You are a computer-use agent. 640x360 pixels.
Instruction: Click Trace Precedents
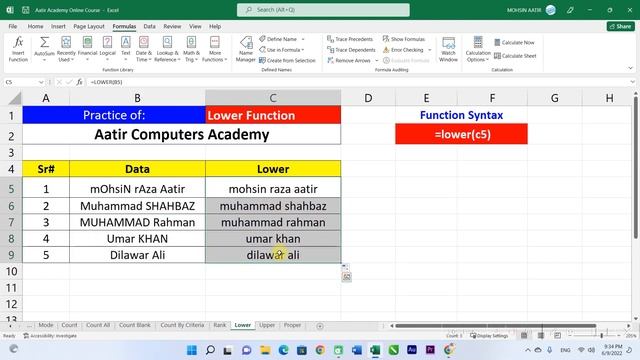(x=350, y=39)
